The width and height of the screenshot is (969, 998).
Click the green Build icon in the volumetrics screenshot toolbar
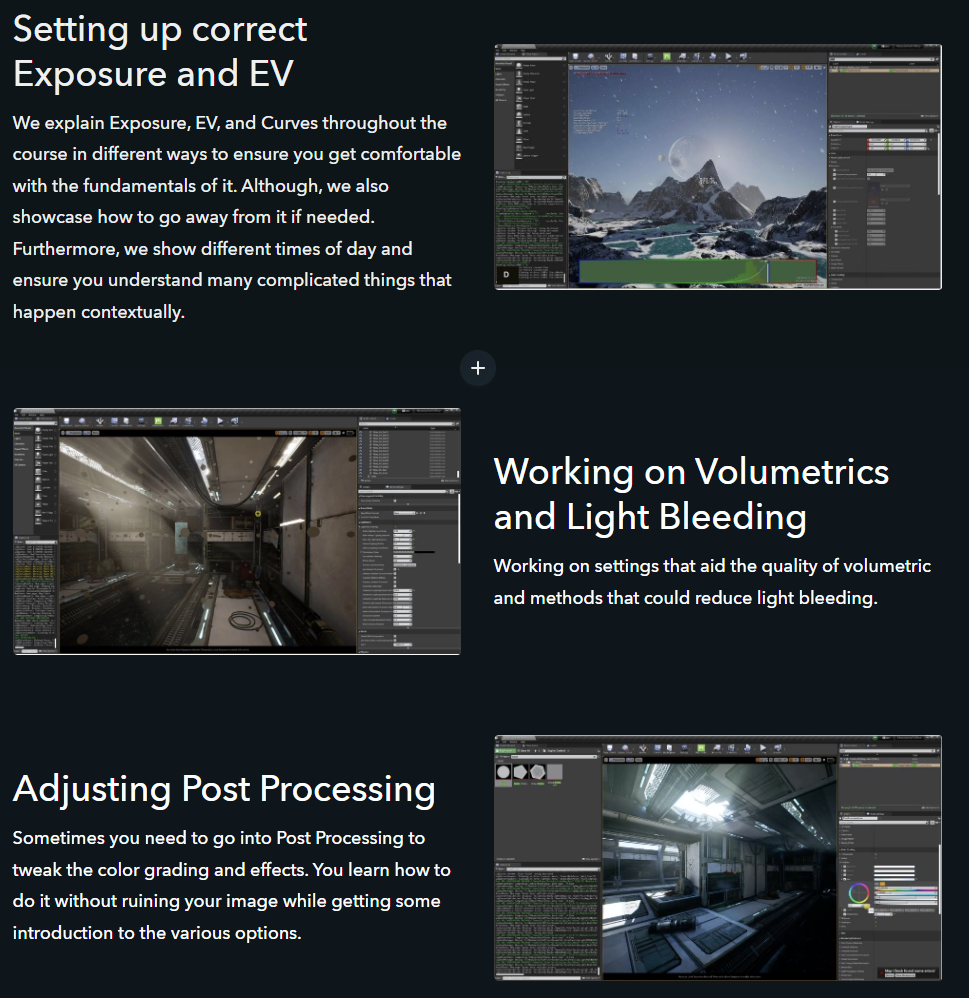[158, 422]
